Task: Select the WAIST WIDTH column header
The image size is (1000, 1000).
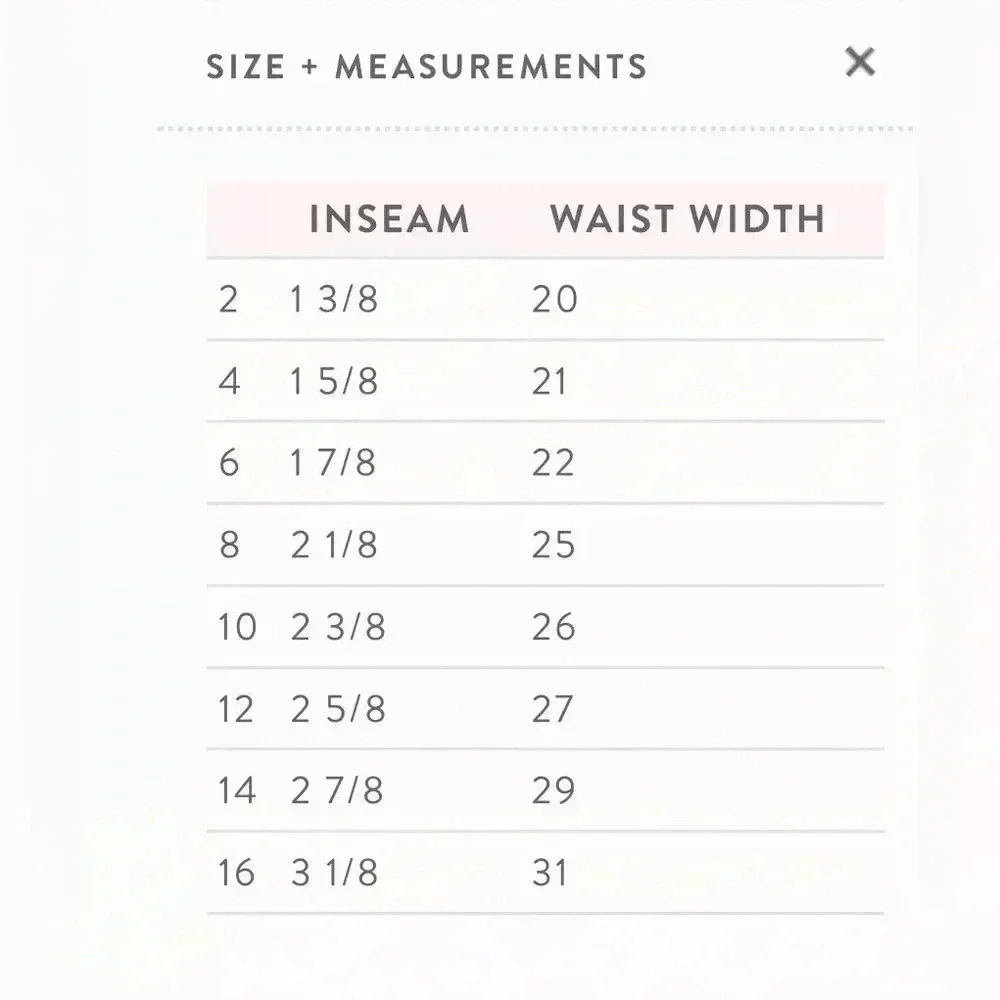Action: tap(688, 219)
